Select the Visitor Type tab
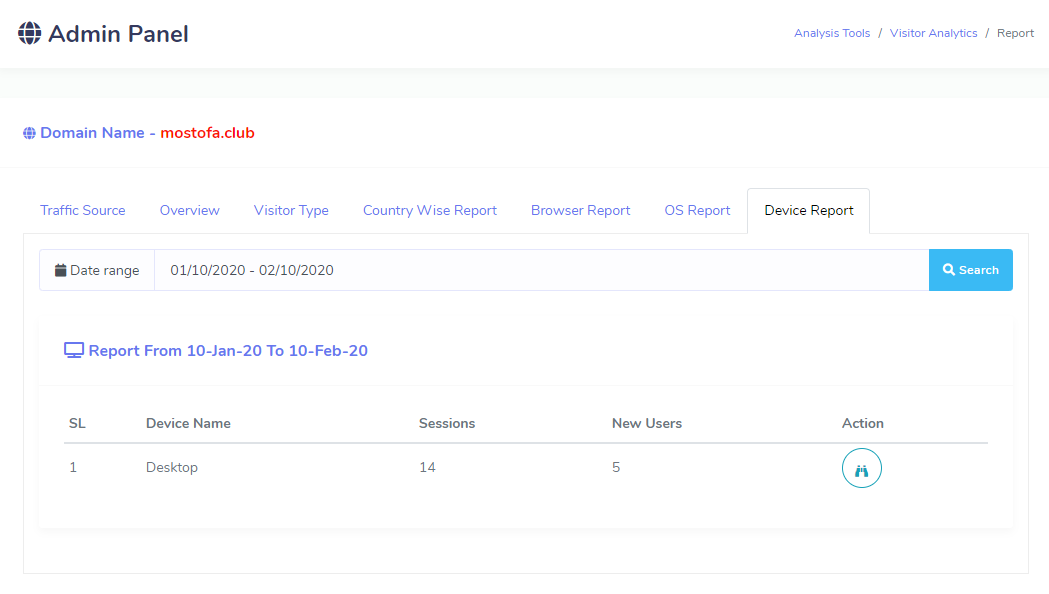The width and height of the screenshot is (1049, 594). click(291, 211)
